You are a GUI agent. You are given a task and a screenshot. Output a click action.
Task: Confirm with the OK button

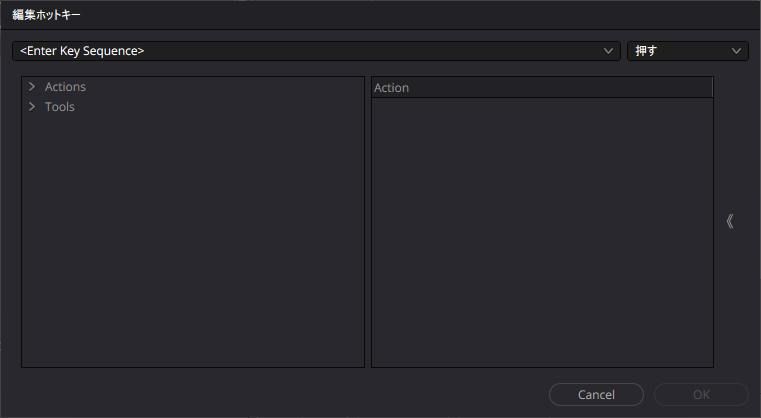click(x=701, y=394)
